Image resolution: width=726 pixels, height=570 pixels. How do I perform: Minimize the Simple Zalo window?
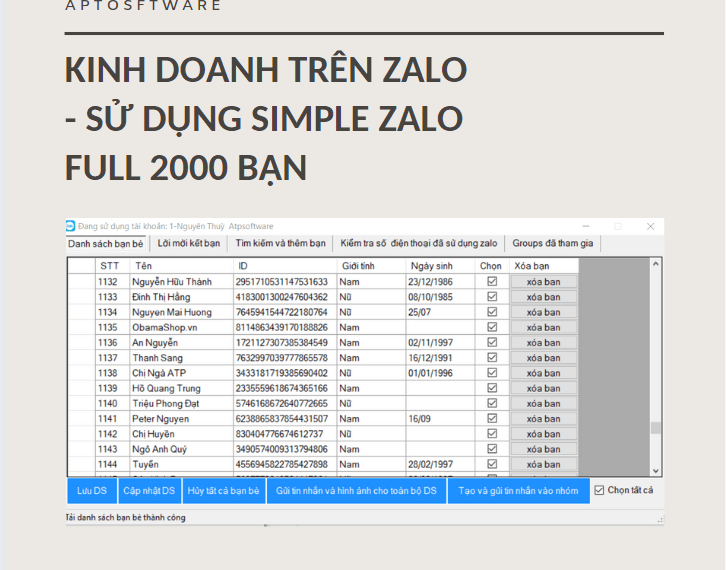[x=586, y=226]
